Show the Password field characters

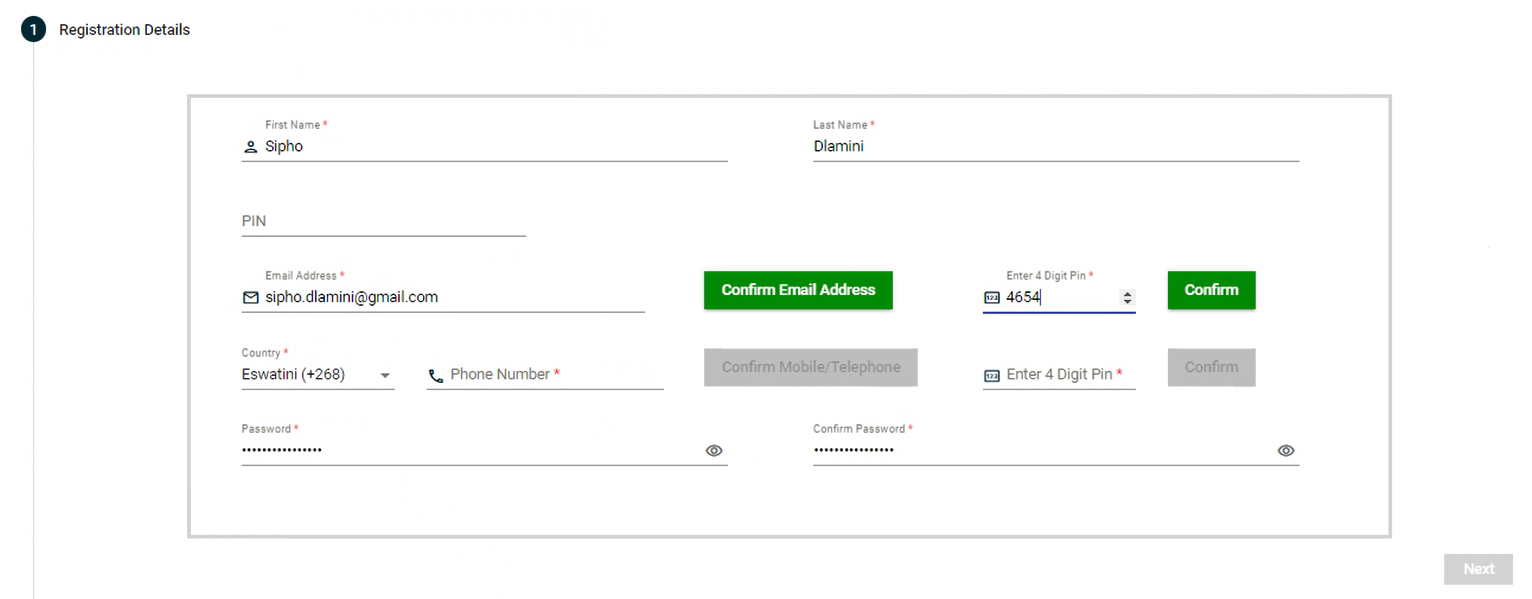tap(714, 451)
